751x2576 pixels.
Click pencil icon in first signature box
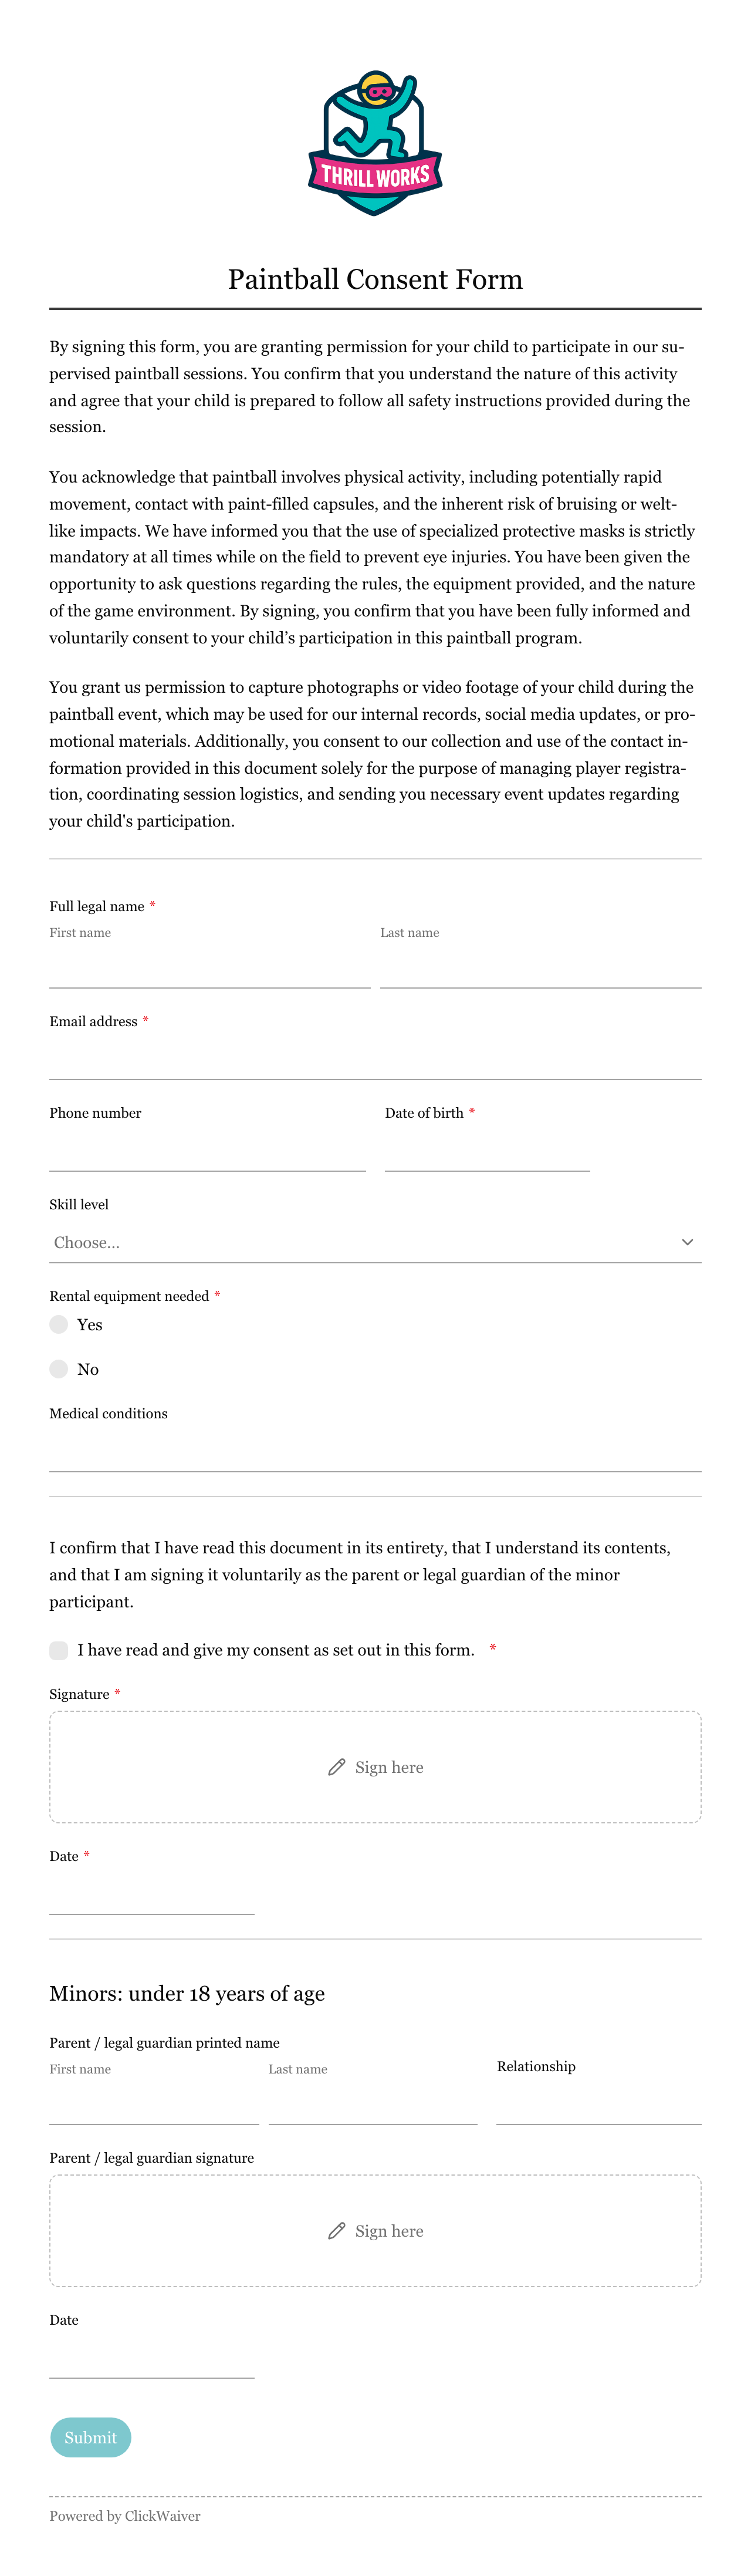pos(337,1767)
